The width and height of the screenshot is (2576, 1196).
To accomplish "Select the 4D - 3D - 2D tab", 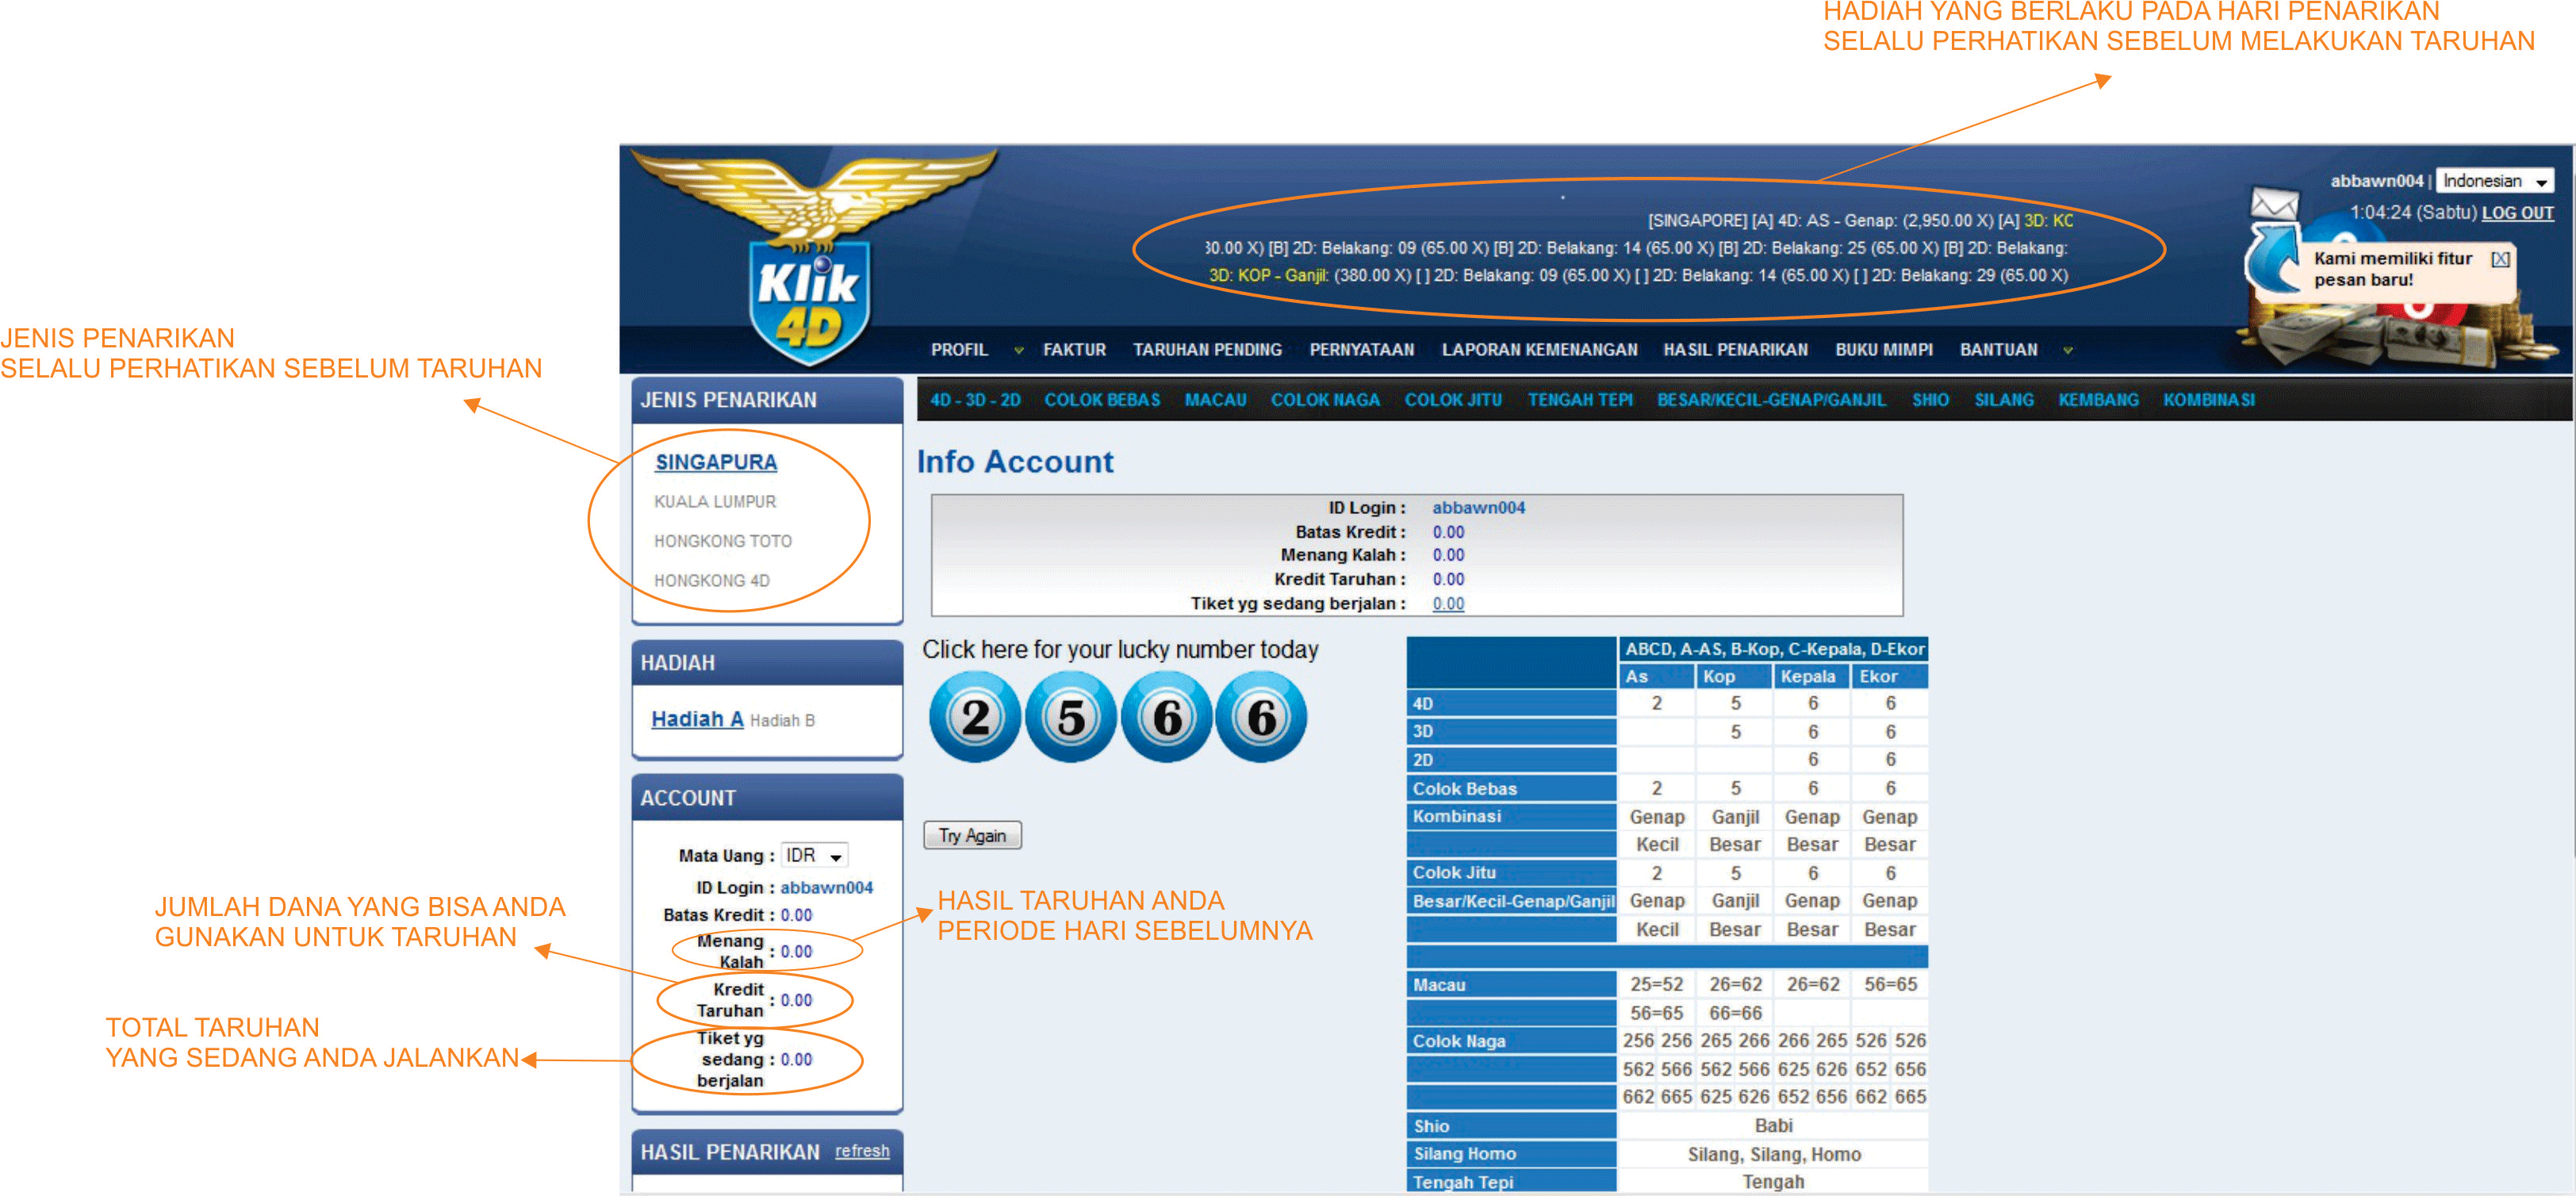I will pyautogui.click(x=975, y=400).
